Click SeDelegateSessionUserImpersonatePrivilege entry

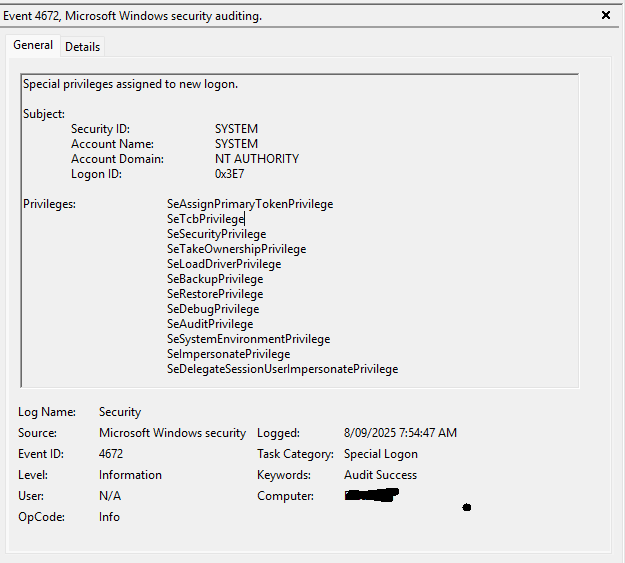(282, 369)
